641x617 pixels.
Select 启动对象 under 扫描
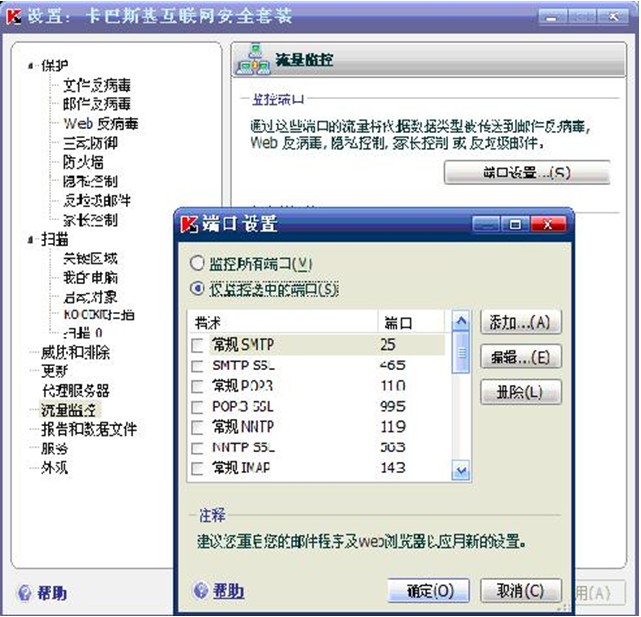coord(90,297)
